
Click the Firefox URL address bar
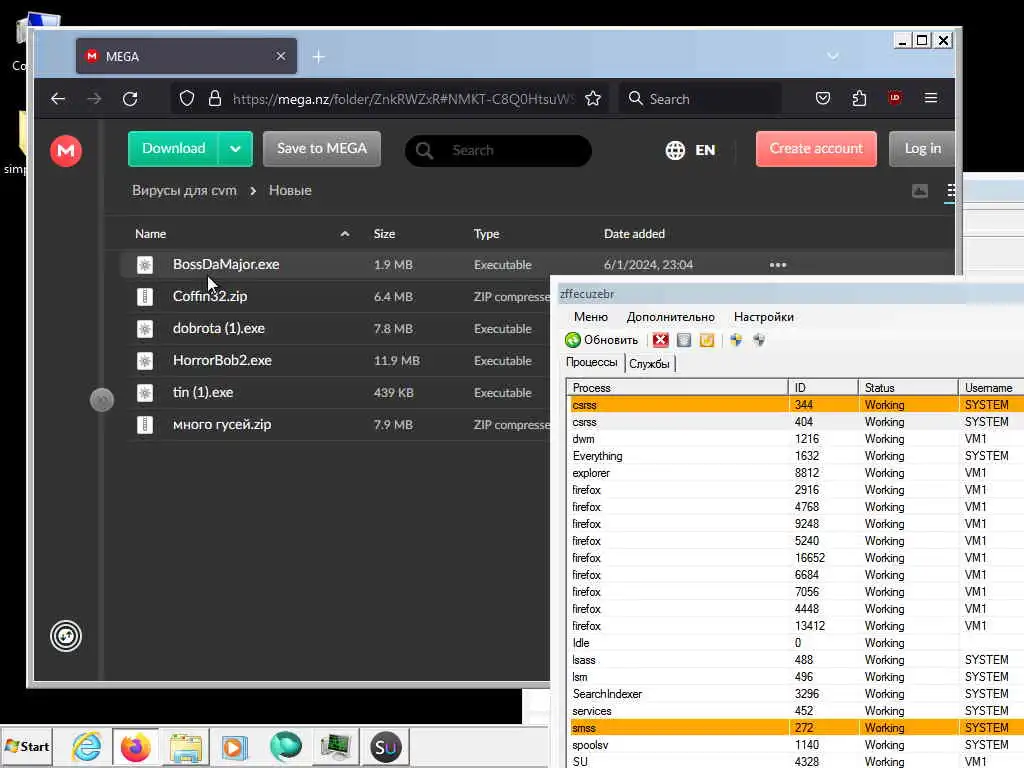tap(403, 99)
